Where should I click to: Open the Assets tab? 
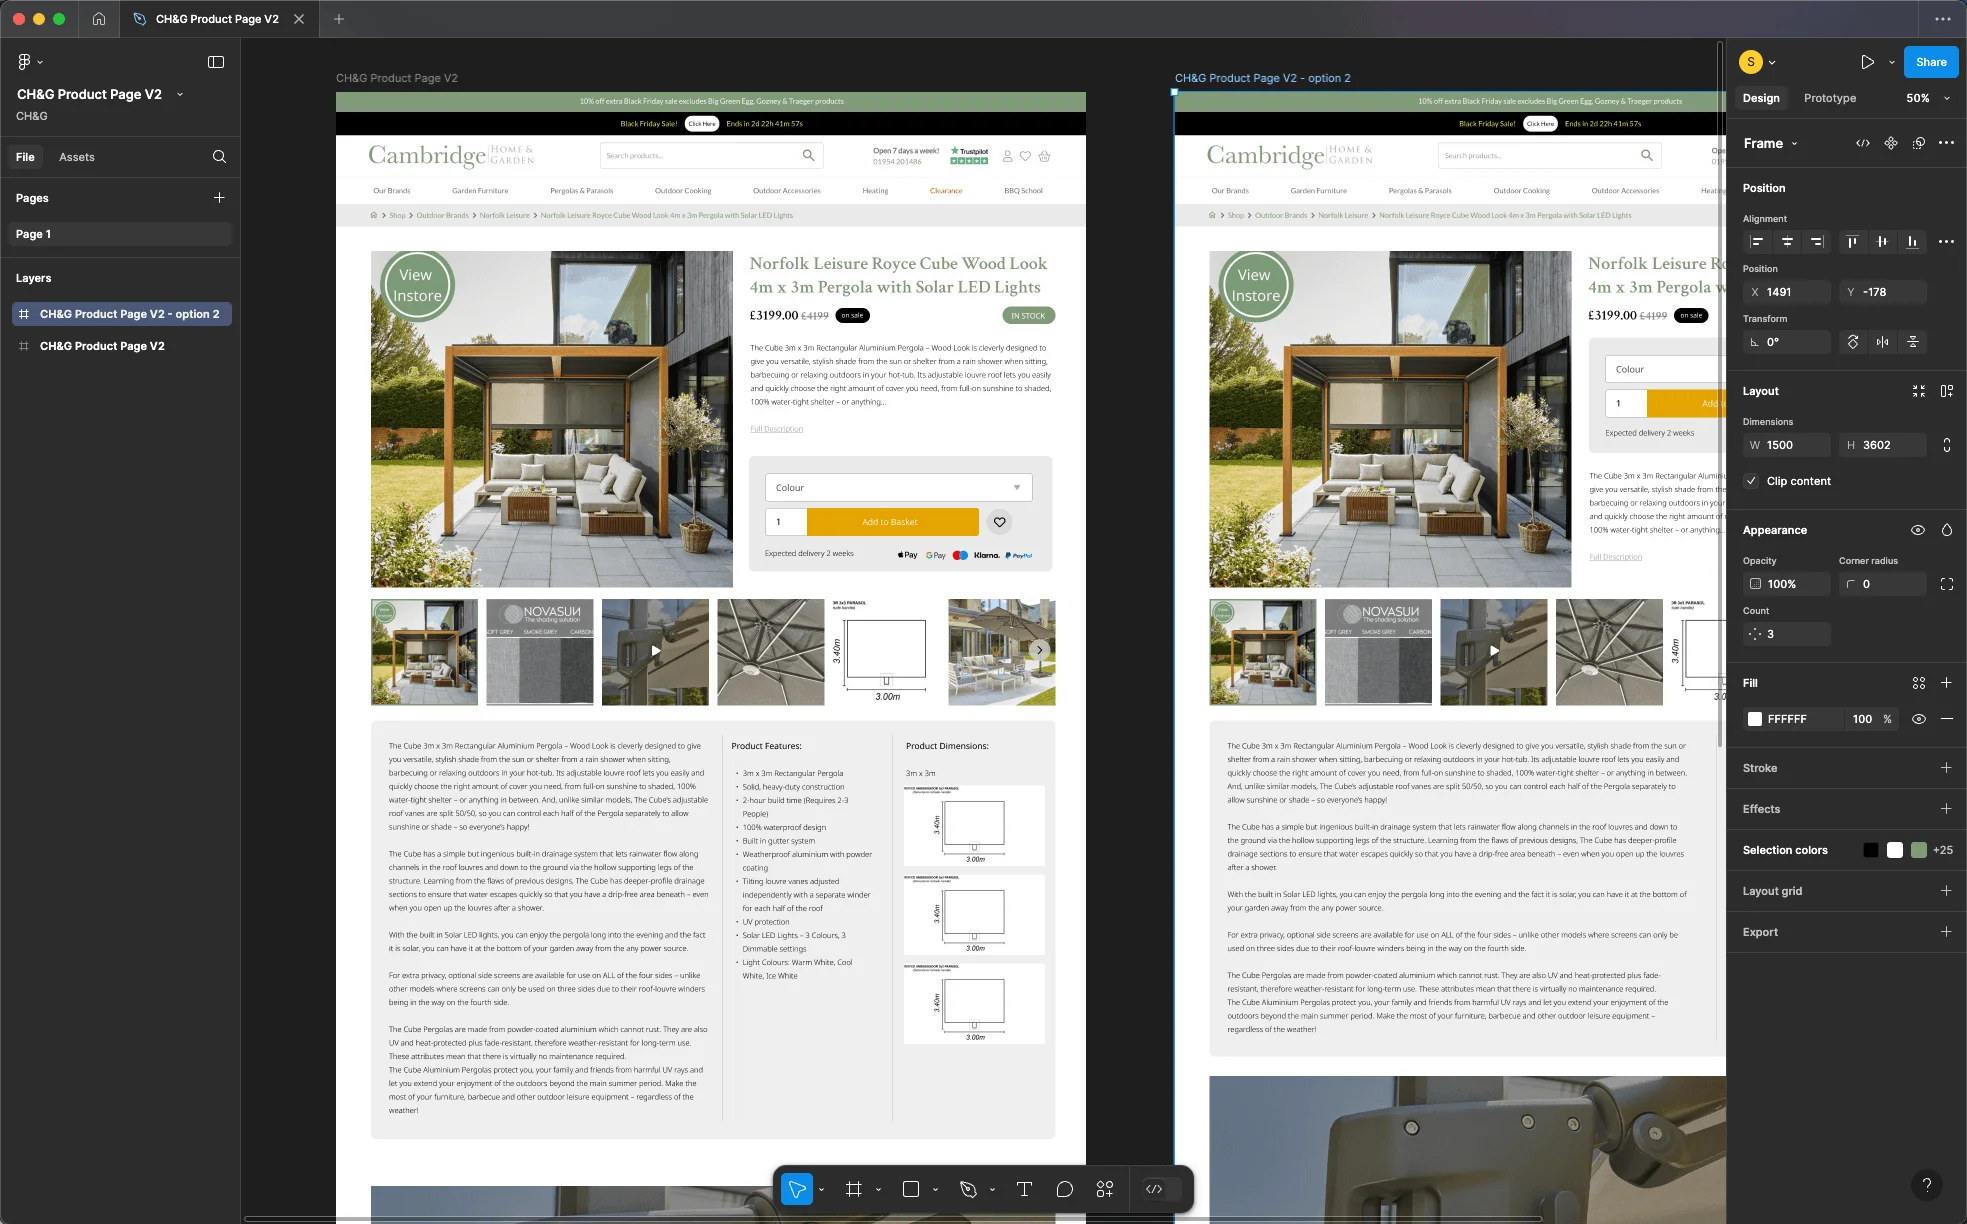coord(76,157)
